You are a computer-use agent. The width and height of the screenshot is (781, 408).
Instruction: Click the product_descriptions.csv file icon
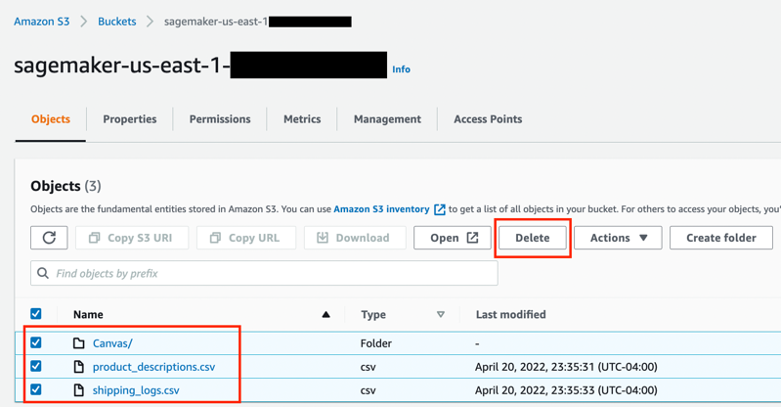[x=79, y=366]
